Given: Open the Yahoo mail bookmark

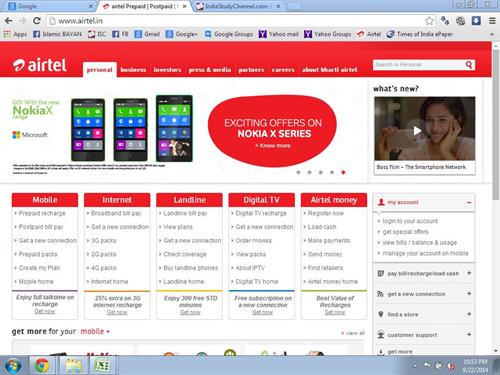Looking at the screenshot, I should coord(279,34).
